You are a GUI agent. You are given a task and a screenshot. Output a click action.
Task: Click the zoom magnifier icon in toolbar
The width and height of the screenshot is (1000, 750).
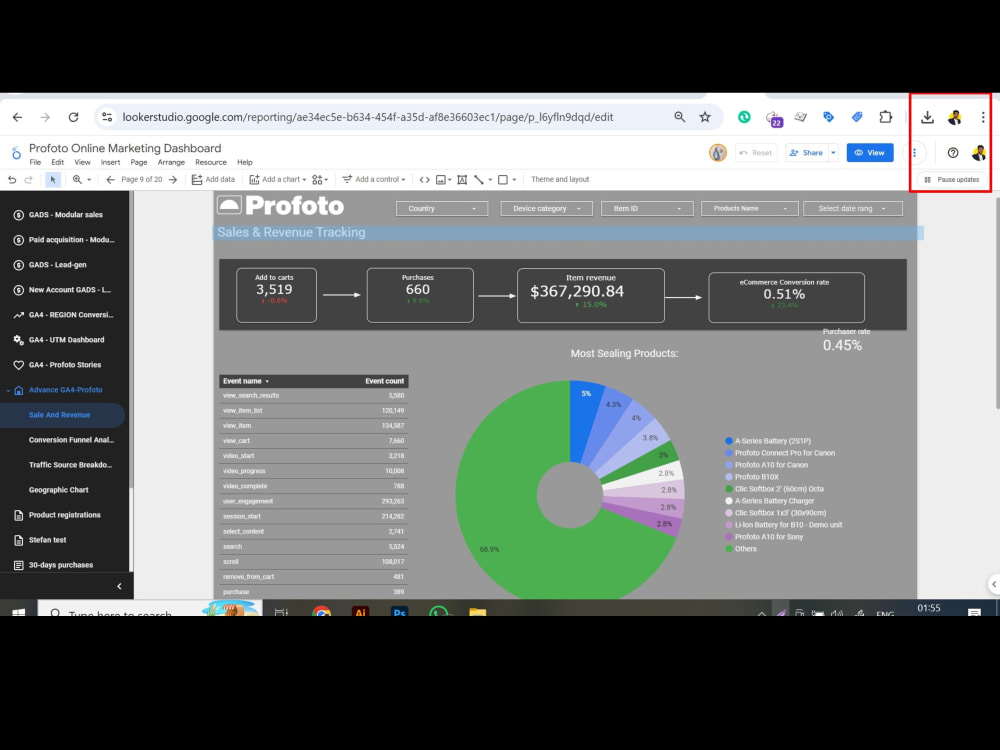[77, 180]
